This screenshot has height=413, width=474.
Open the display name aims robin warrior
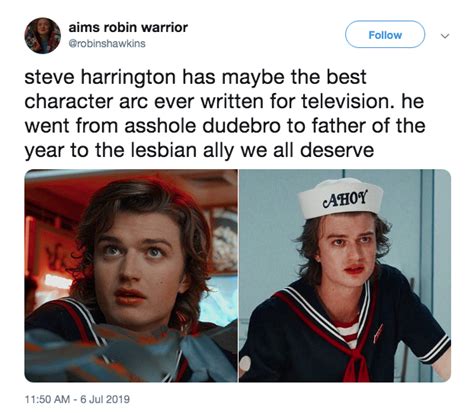point(128,27)
